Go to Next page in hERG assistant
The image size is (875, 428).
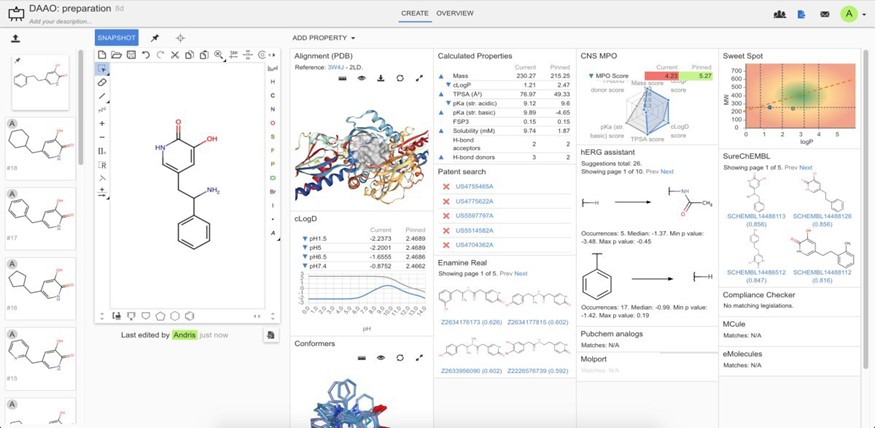coord(667,171)
